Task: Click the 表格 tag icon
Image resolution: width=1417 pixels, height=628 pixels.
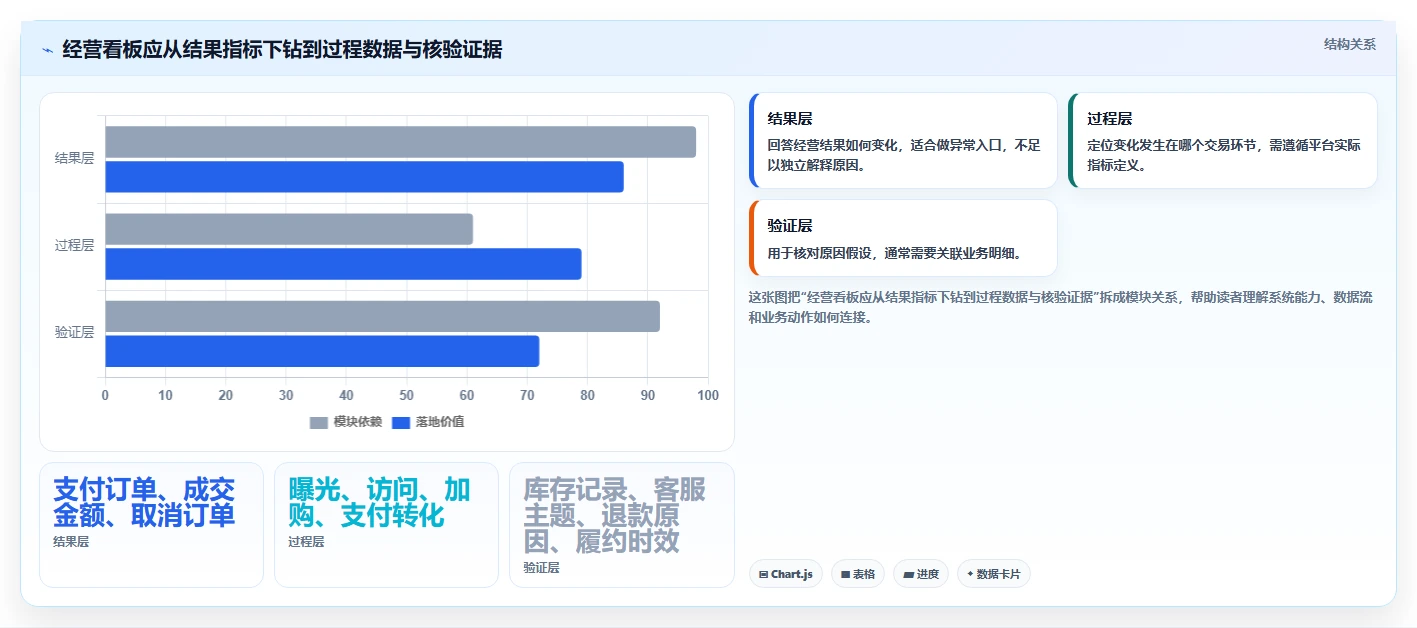Action: pyautogui.click(x=845, y=574)
